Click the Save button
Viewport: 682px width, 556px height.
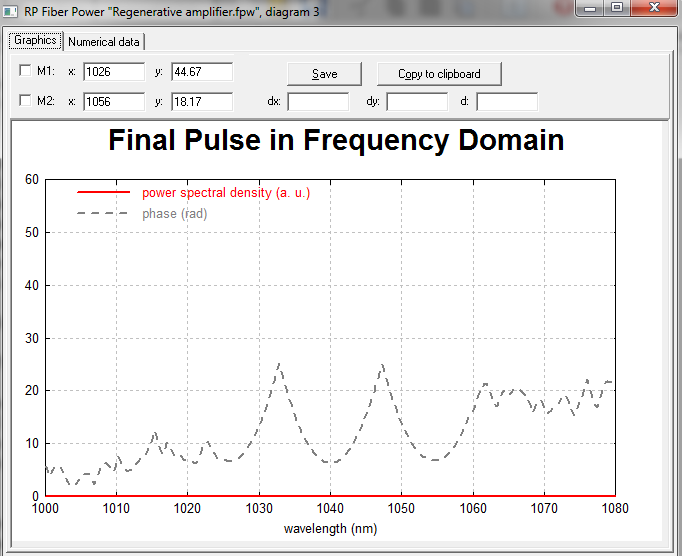click(324, 74)
